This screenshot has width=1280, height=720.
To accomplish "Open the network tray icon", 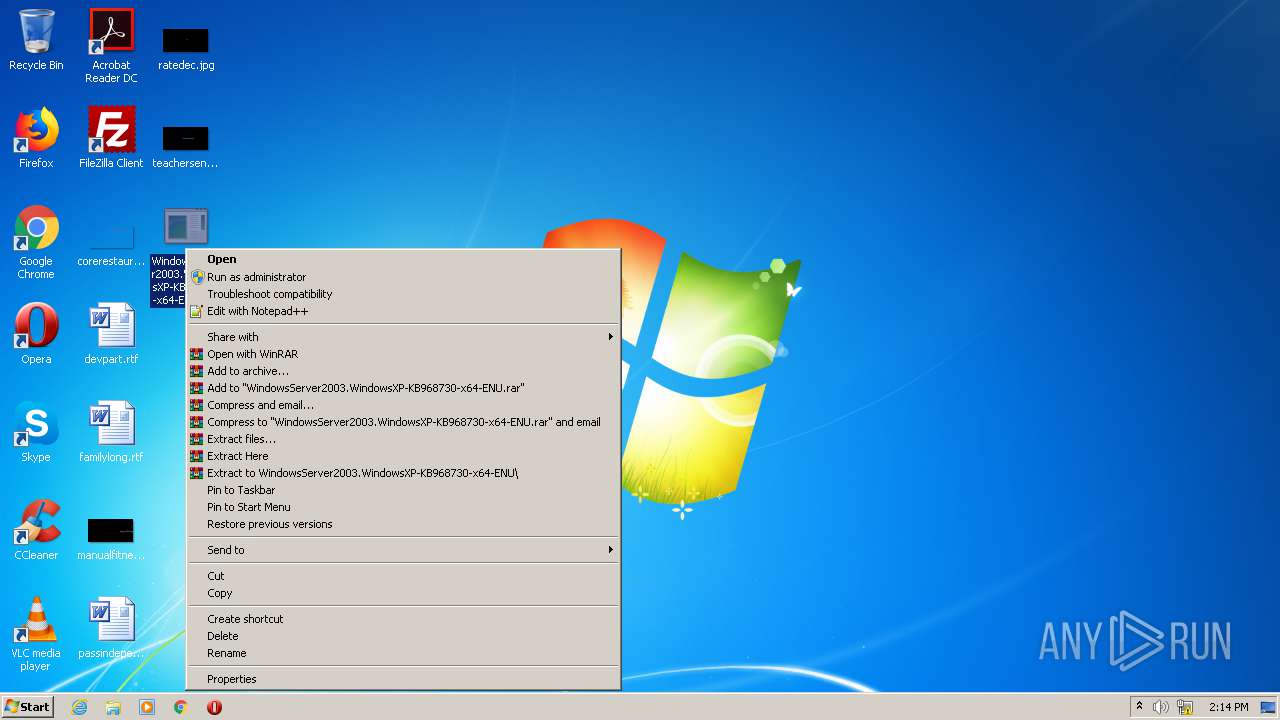I will (x=1185, y=707).
